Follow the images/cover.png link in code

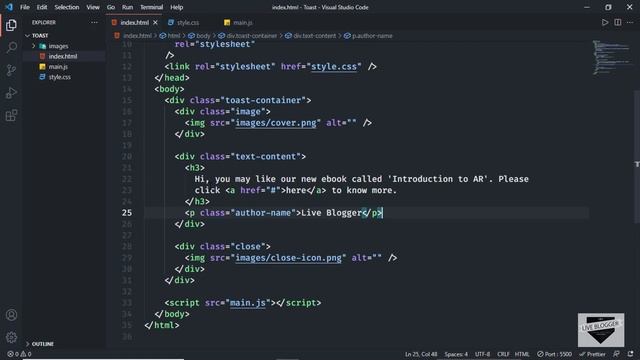click(276, 123)
